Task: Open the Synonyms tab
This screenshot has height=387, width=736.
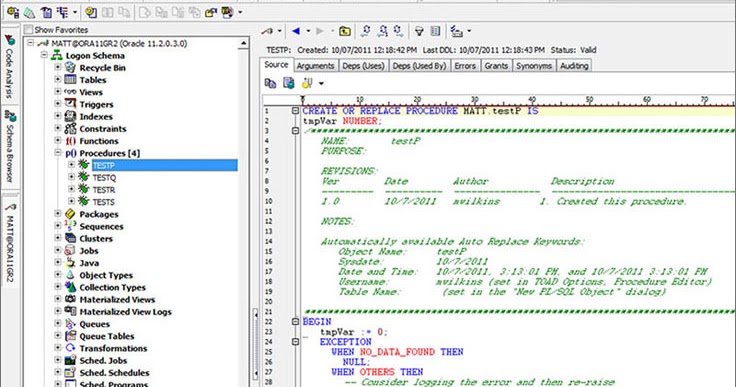Action: 534,66
